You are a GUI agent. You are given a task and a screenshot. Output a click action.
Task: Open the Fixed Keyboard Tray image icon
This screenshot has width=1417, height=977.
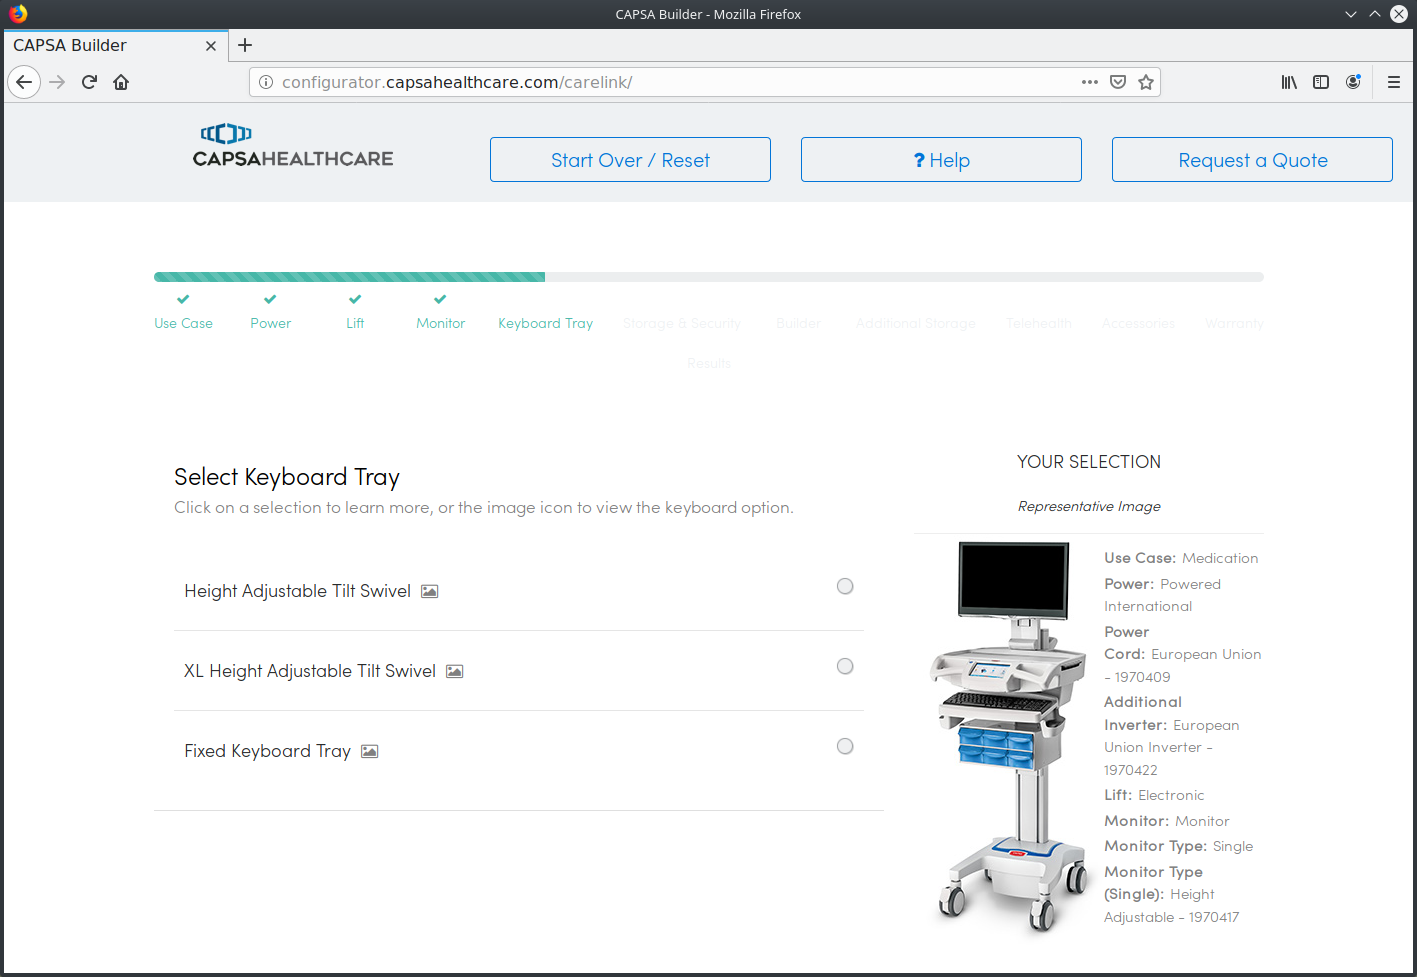point(369,750)
